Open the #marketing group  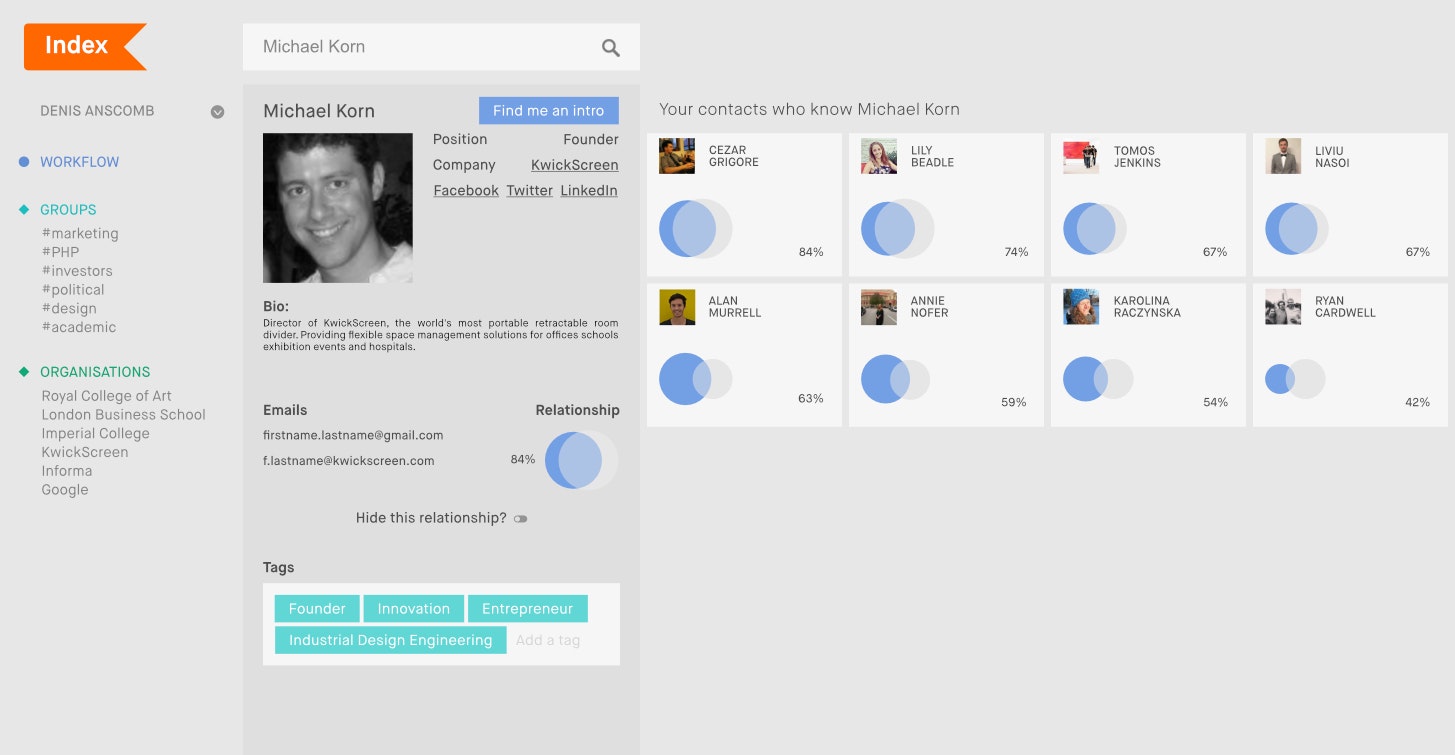coord(80,234)
